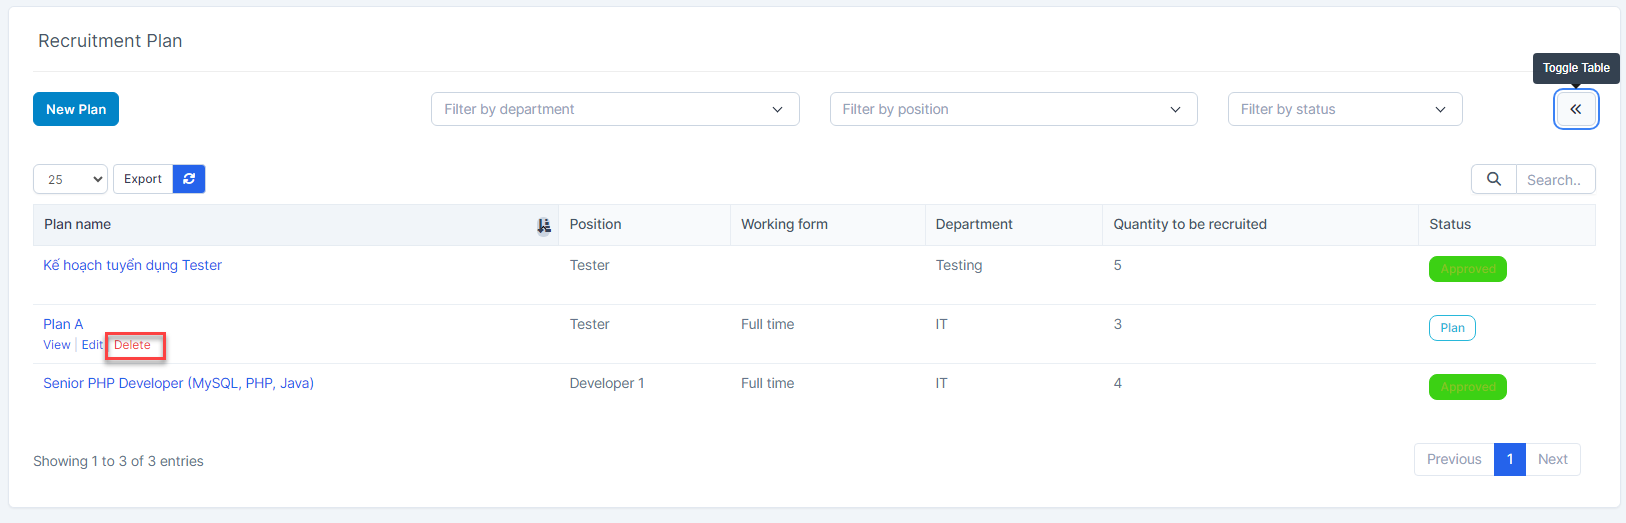
Task: Go to the Next page
Action: 1552,459
